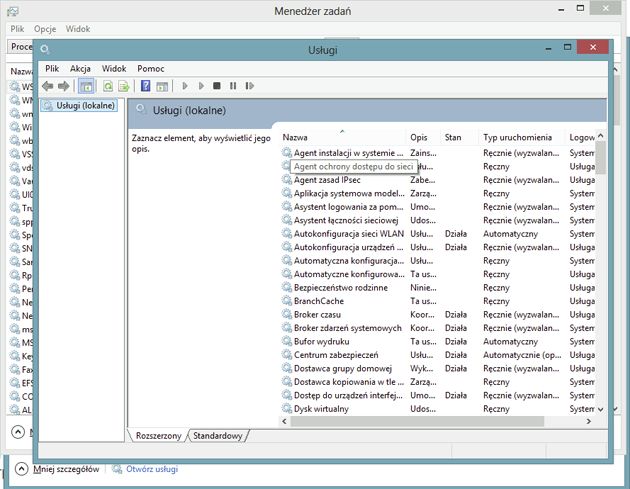The width and height of the screenshot is (630, 489).
Task: Start the service with the play icon
Action: coord(185,86)
